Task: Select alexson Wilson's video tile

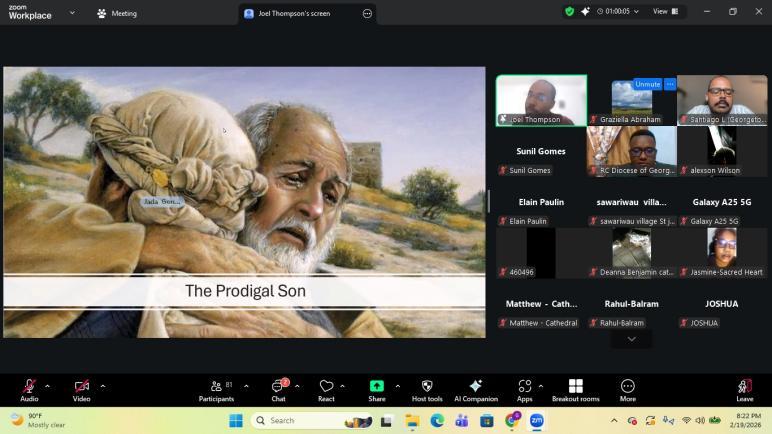Action: click(x=722, y=151)
